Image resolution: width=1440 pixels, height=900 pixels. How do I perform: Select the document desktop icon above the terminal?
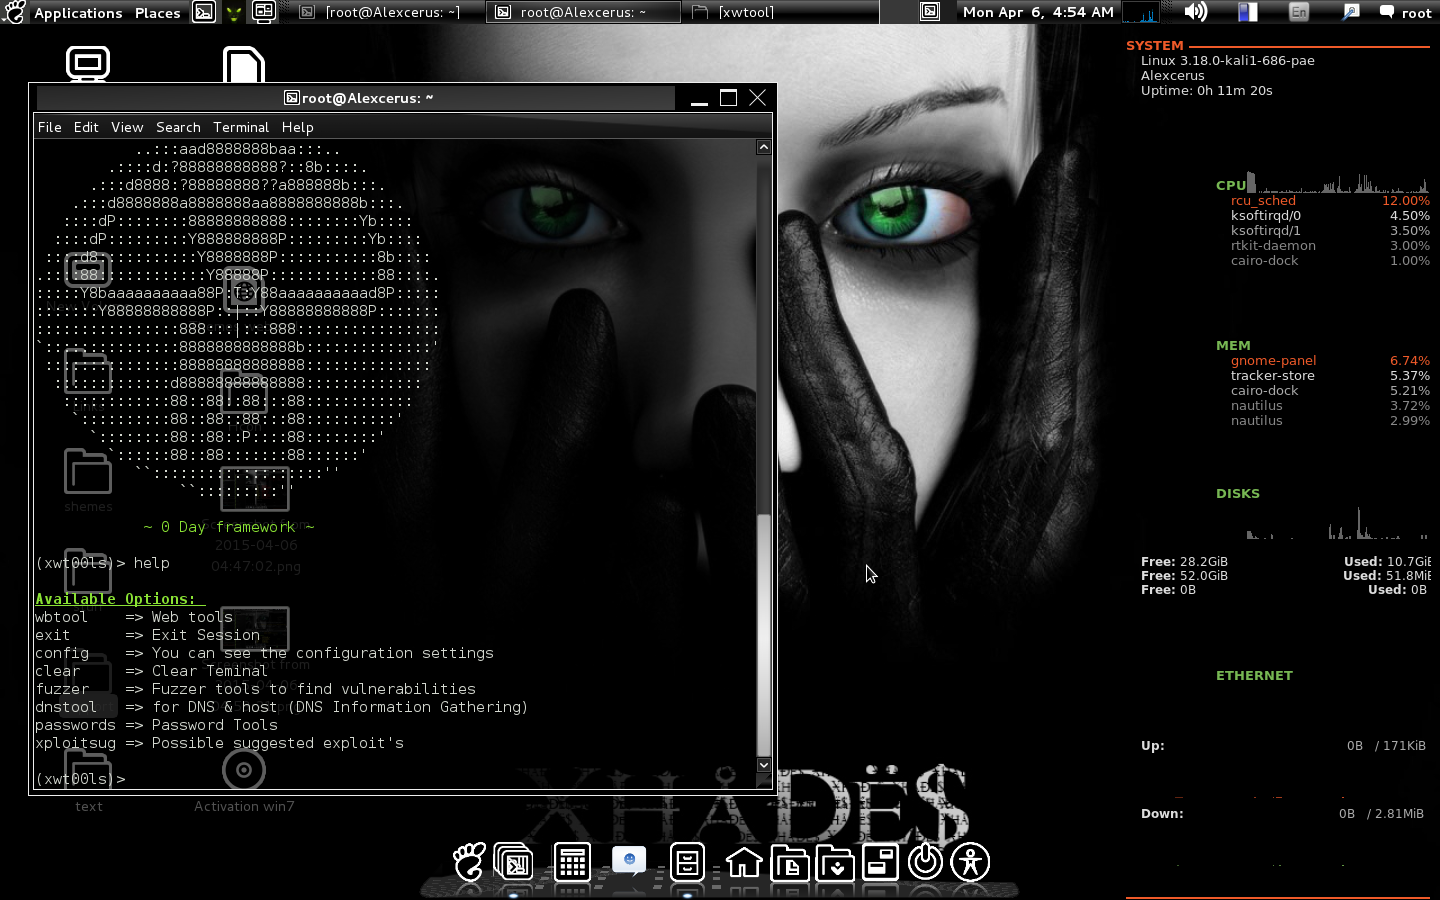click(243, 64)
